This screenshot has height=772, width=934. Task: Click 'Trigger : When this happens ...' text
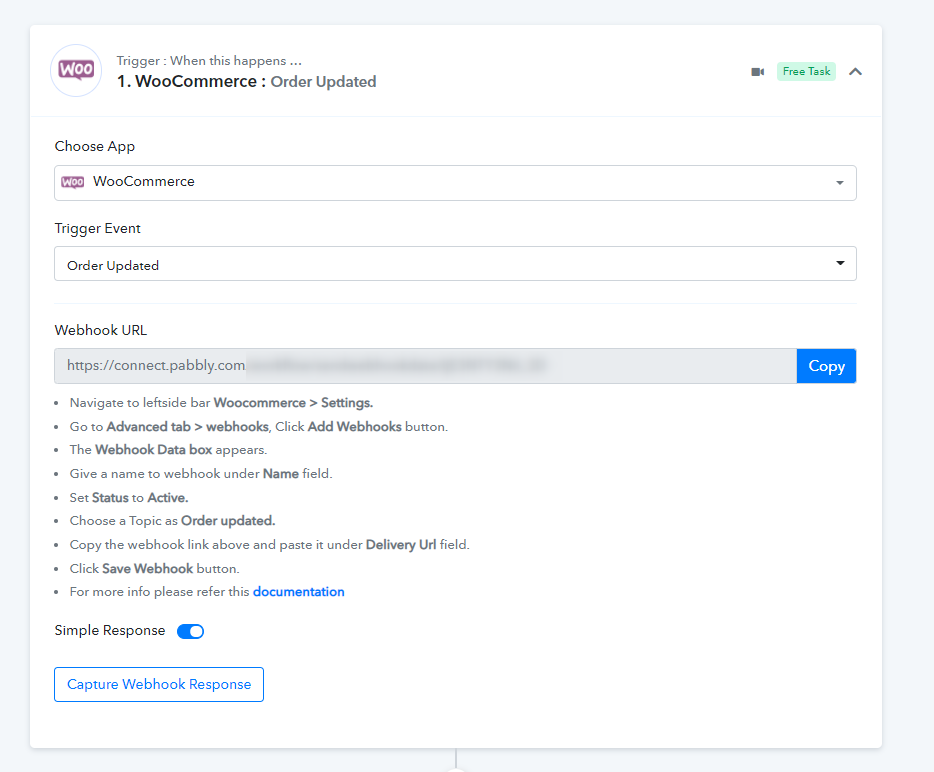(209, 61)
